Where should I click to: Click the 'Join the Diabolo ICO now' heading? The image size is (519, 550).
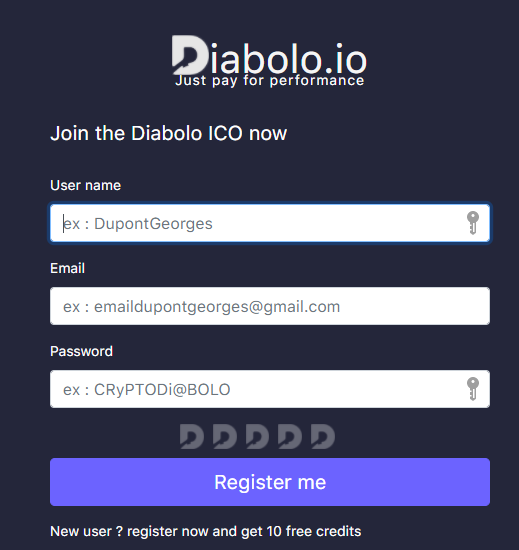(169, 133)
